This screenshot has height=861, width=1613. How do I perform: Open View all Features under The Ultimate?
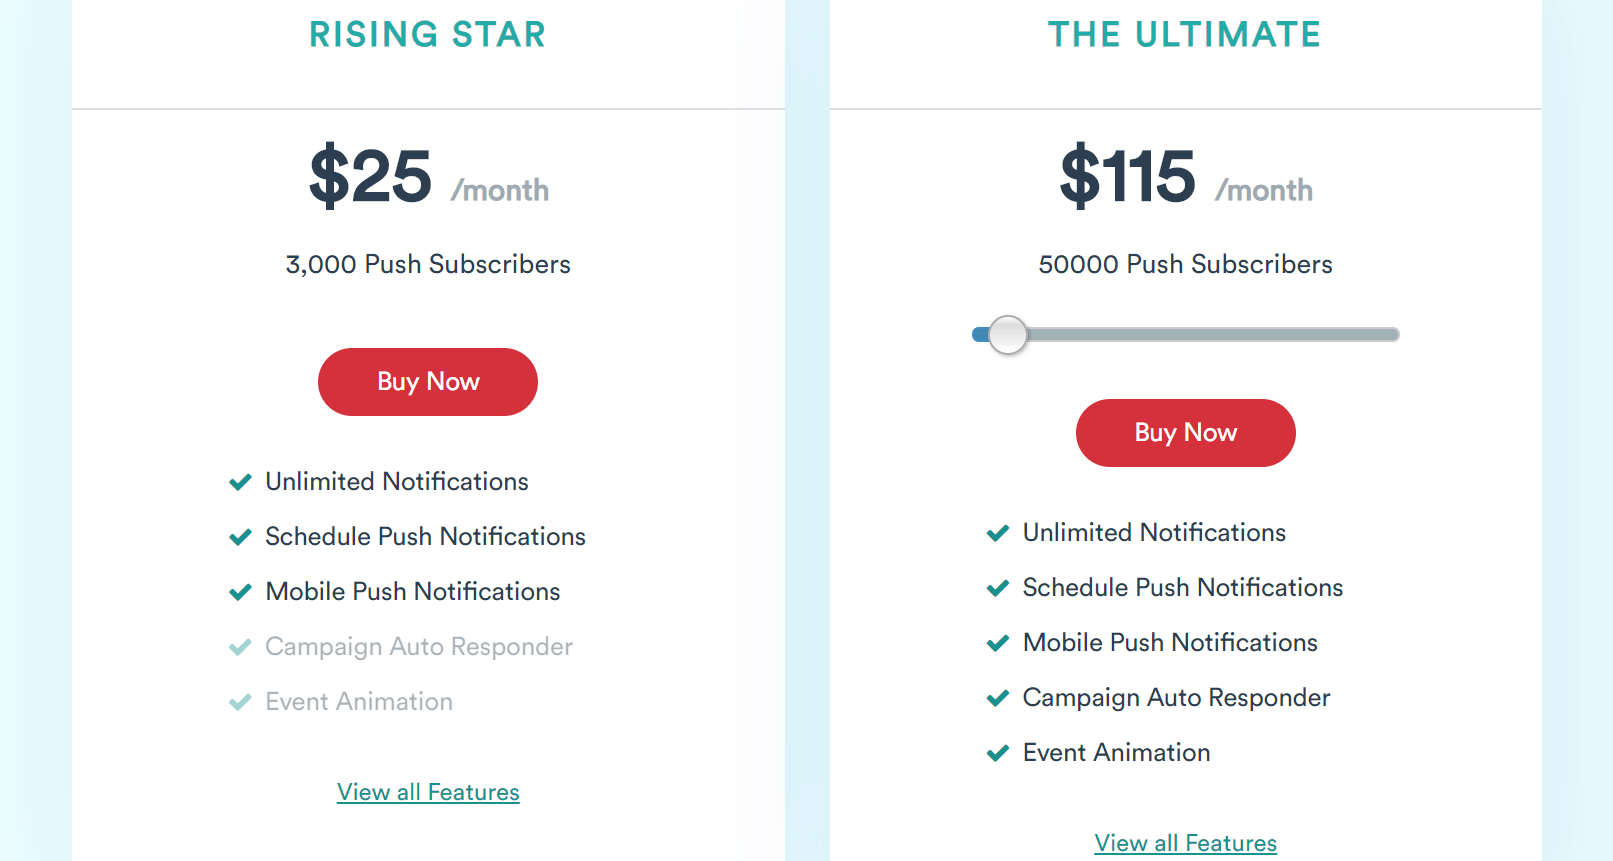click(1184, 842)
